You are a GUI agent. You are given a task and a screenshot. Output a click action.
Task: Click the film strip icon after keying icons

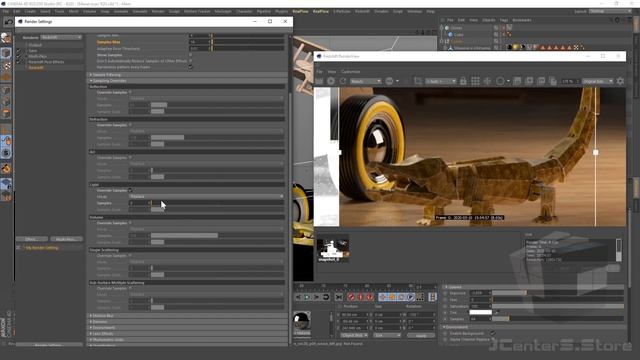(432, 297)
